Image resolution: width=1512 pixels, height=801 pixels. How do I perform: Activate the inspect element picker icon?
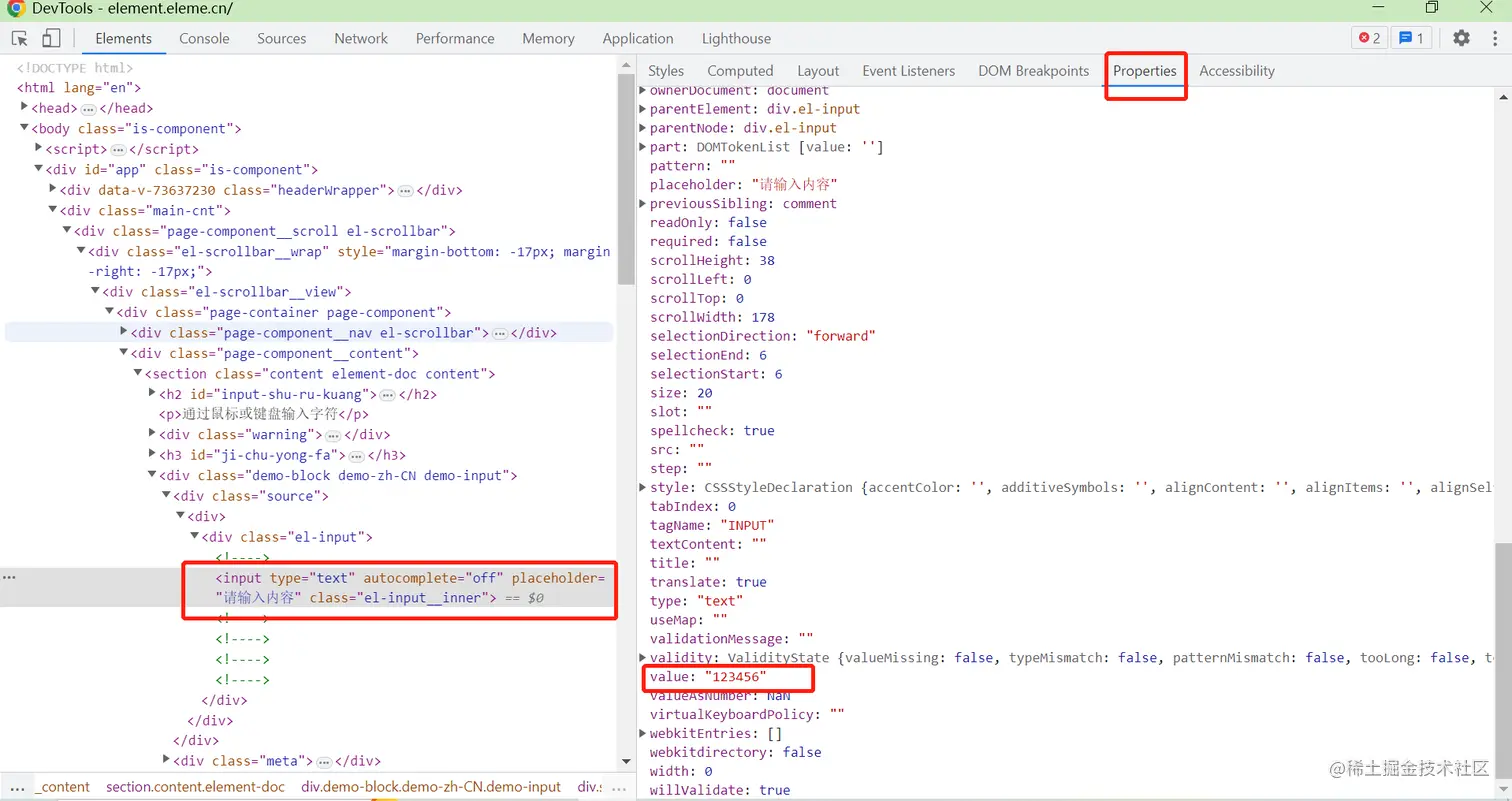click(19, 39)
